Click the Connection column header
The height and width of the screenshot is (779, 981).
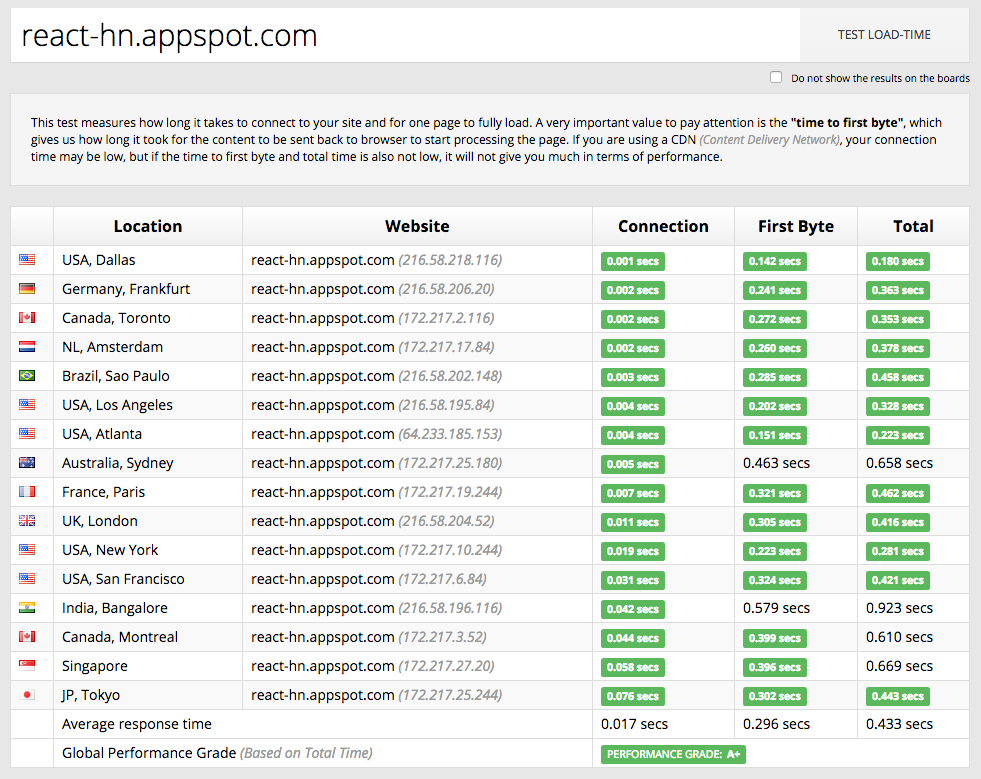663,226
